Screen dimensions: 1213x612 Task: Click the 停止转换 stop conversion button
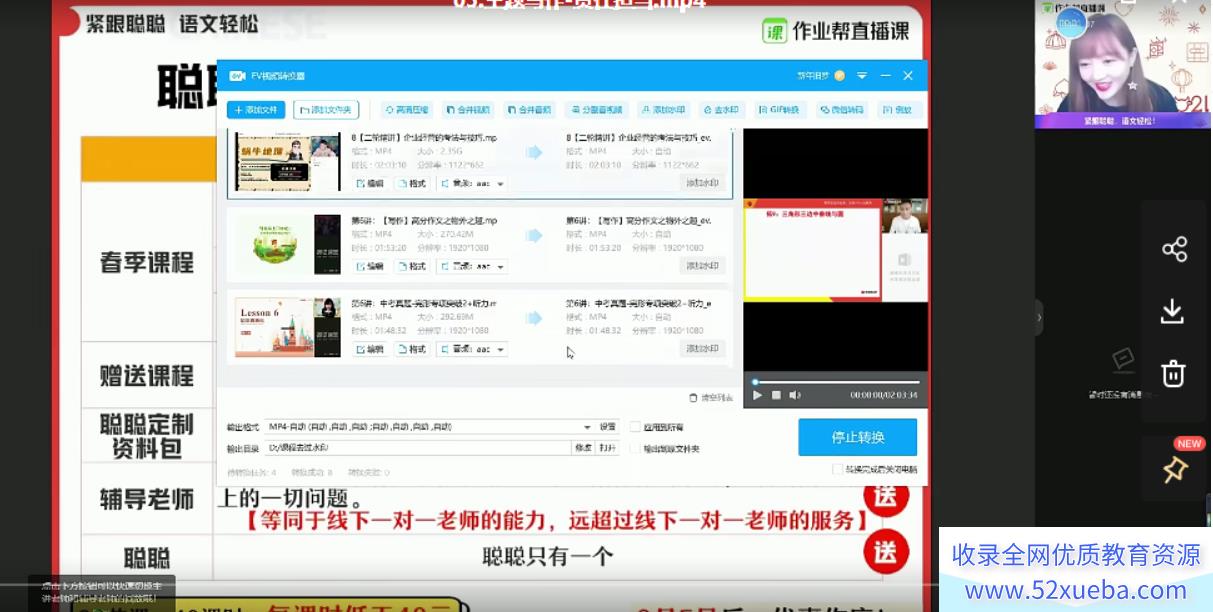(x=857, y=437)
